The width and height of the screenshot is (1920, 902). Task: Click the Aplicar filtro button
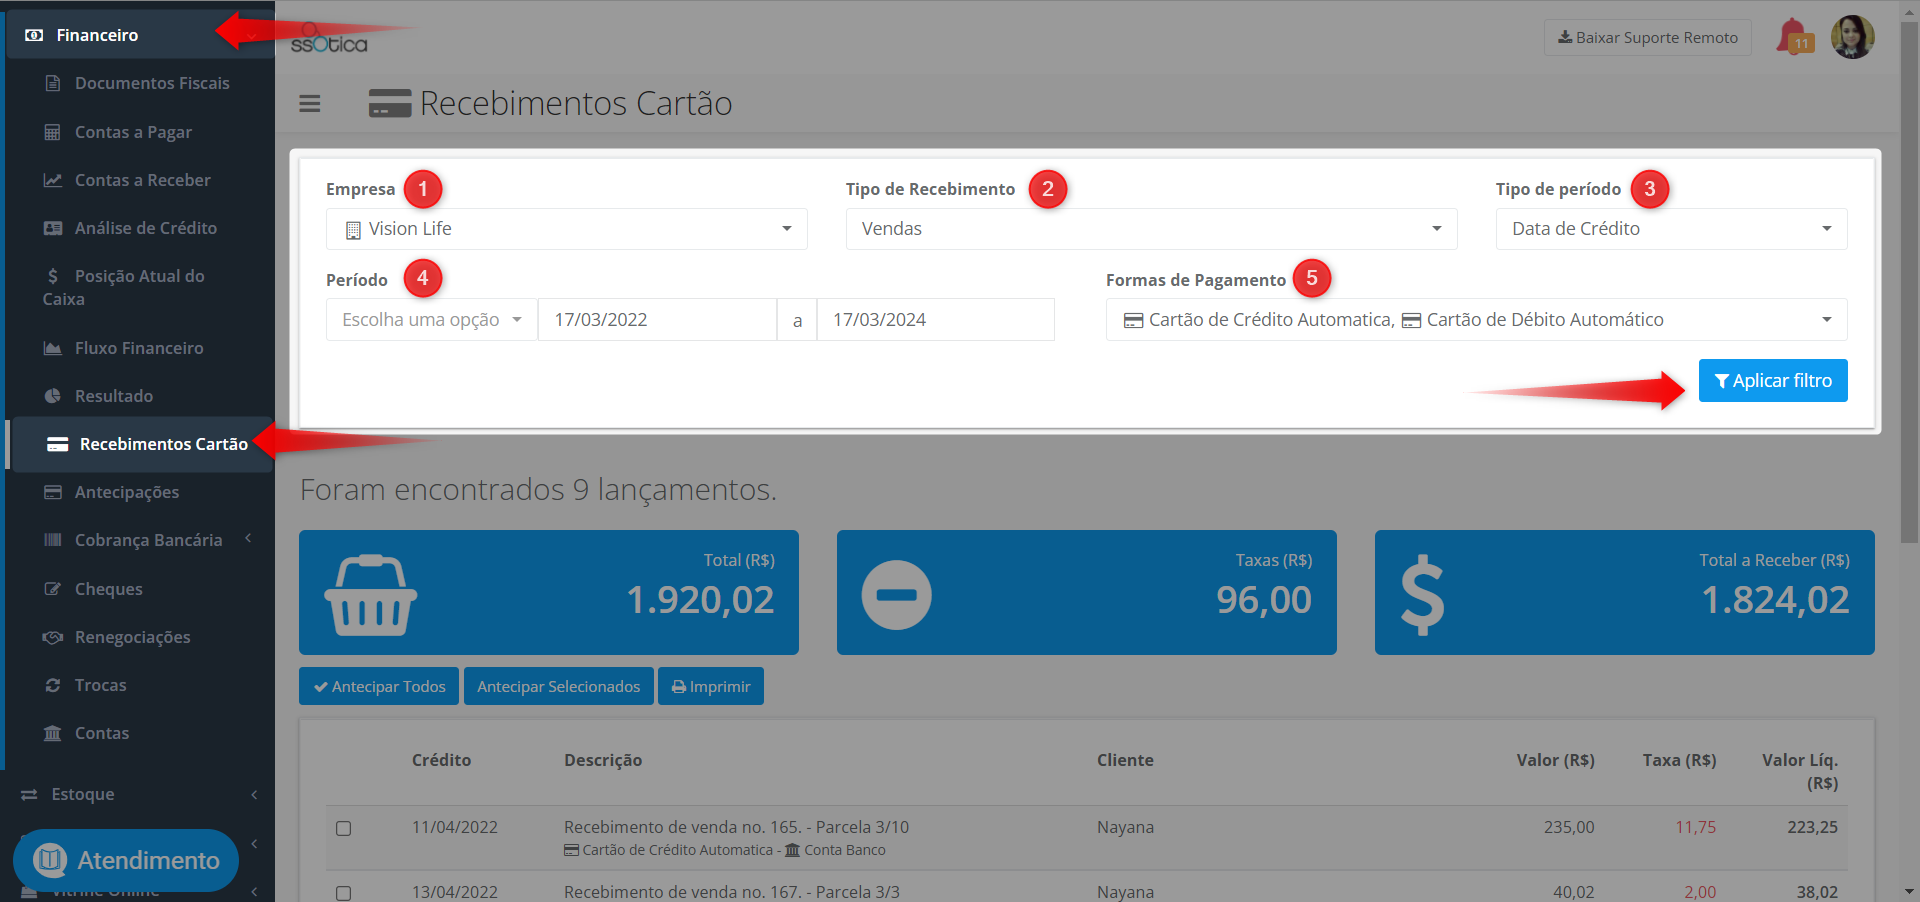point(1773,381)
